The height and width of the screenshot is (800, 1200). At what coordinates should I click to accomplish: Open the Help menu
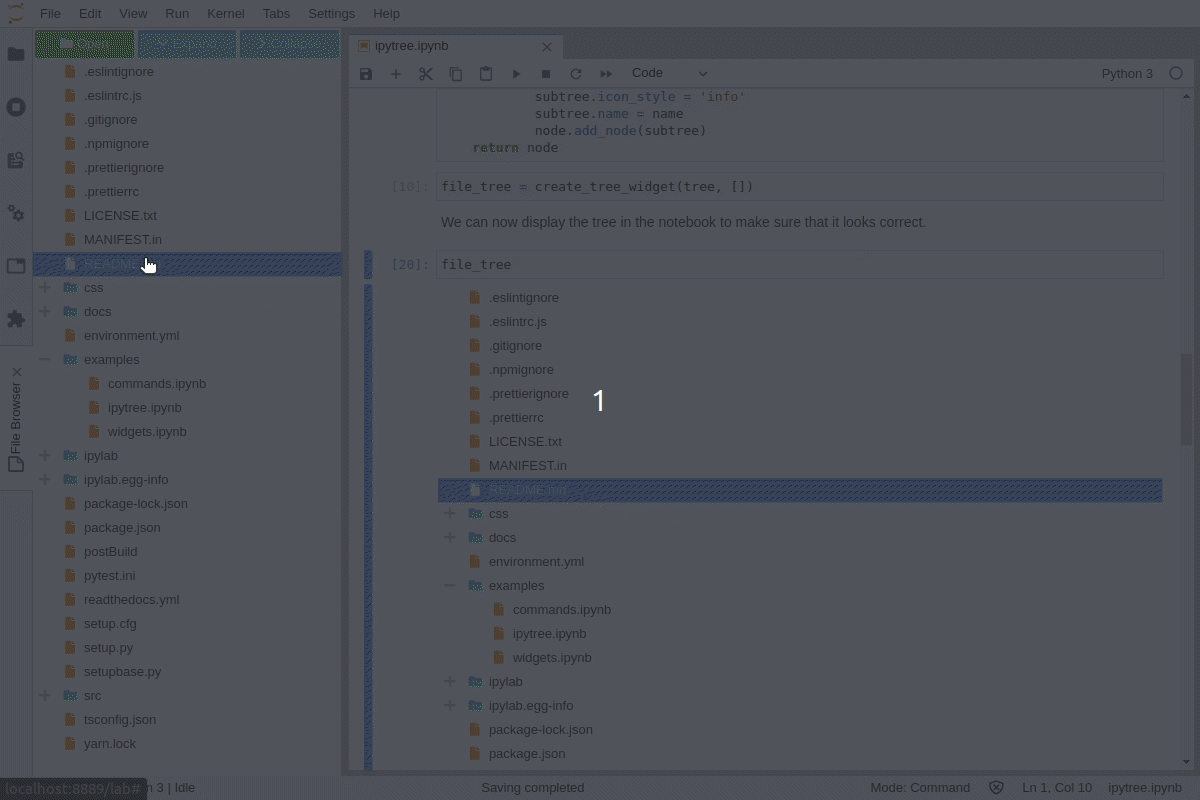click(386, 13)
